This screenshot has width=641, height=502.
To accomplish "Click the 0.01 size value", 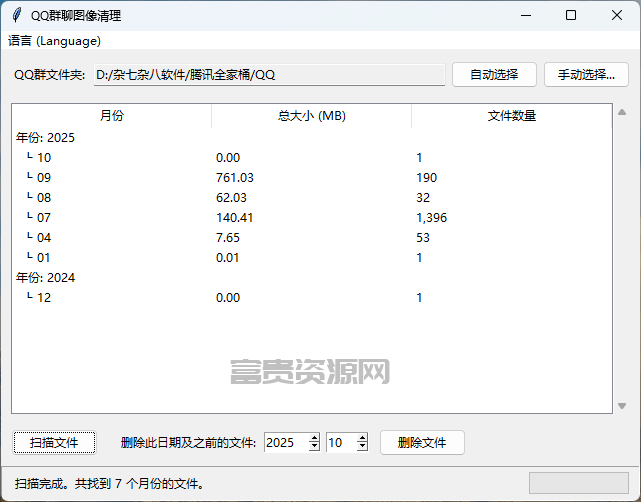I will point(227,258).
